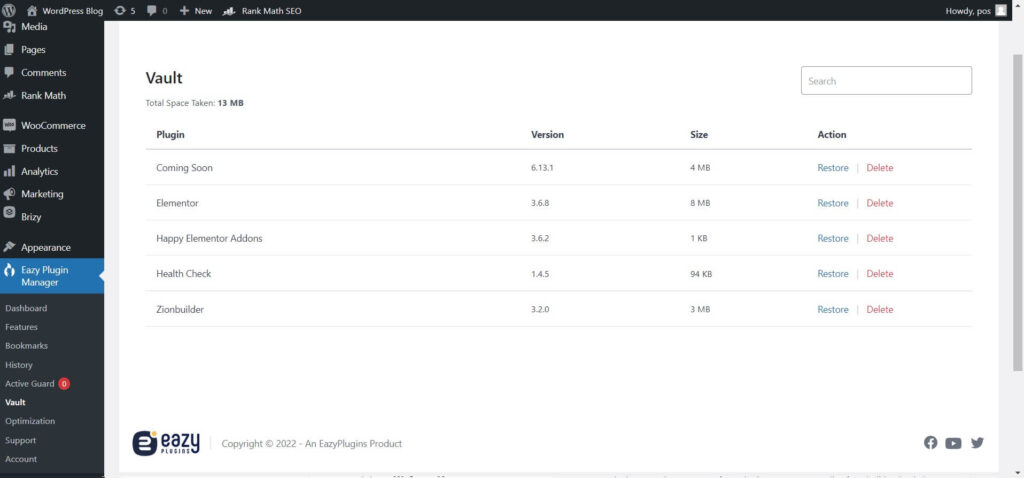Delete the Happy Elementor Addons plugin
Image resolution: width=1024 pixels, height=478 pixels.
point(880,238)
